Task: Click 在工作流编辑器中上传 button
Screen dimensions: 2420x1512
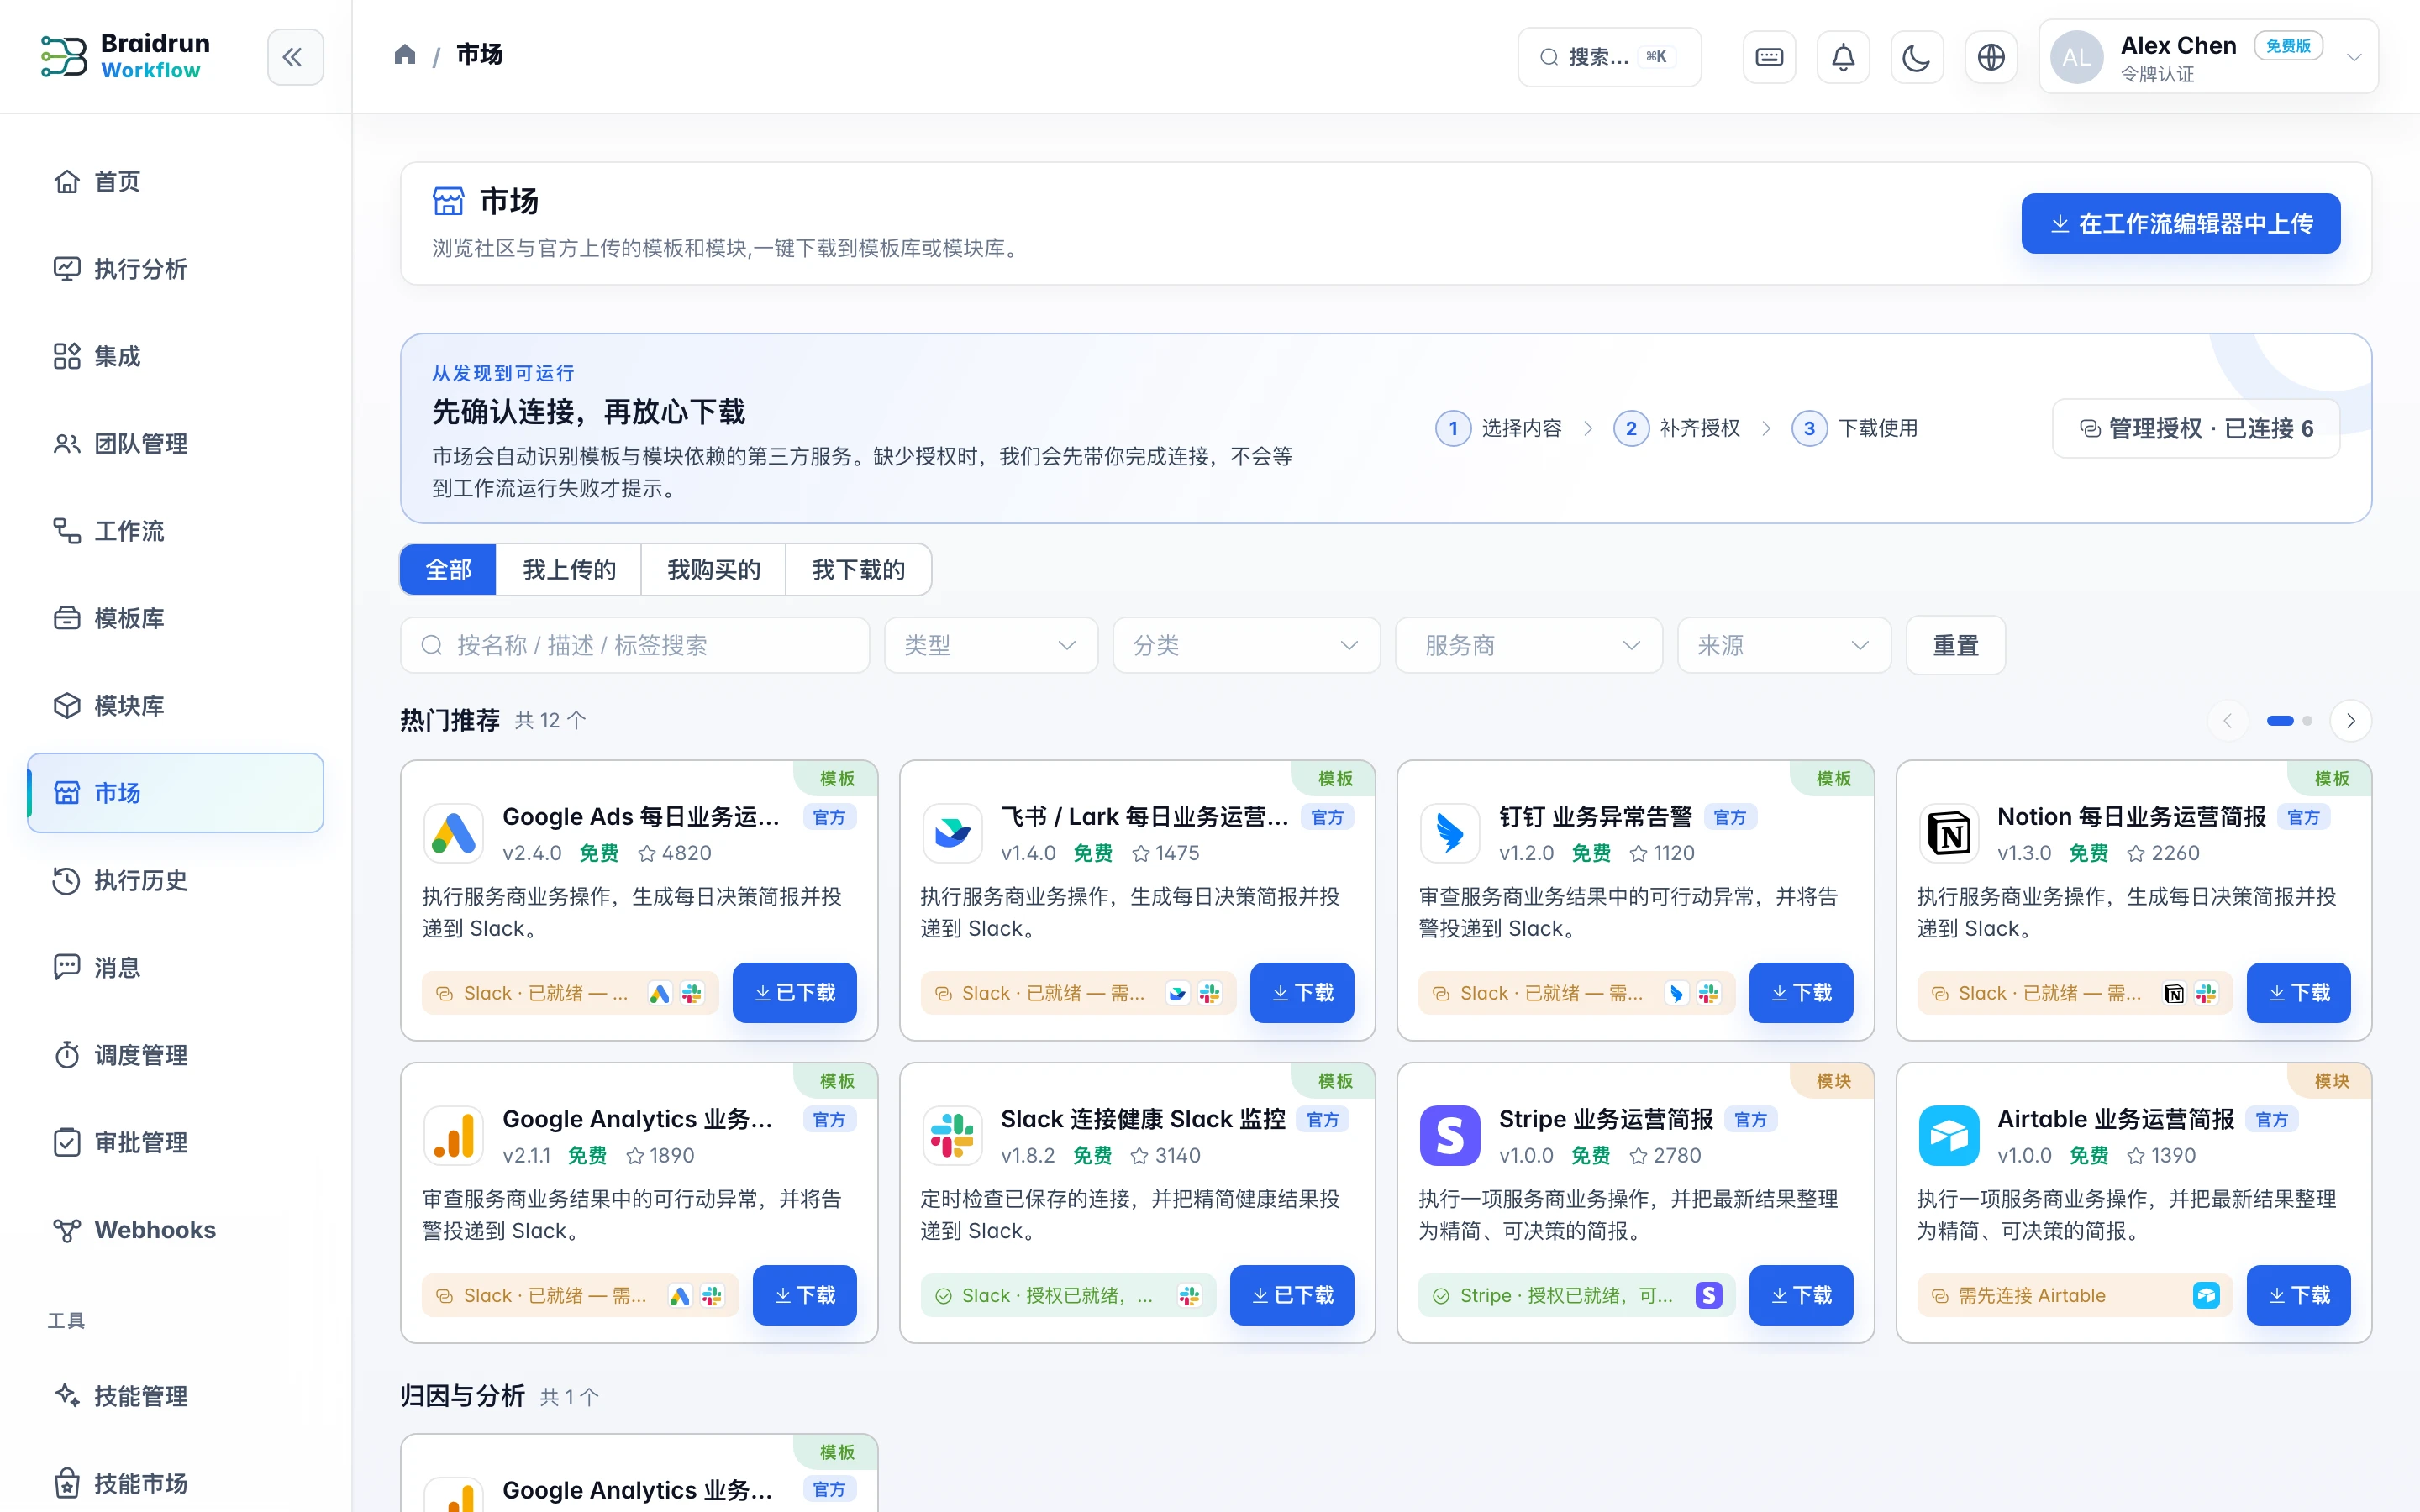Action: (2180, 223)
